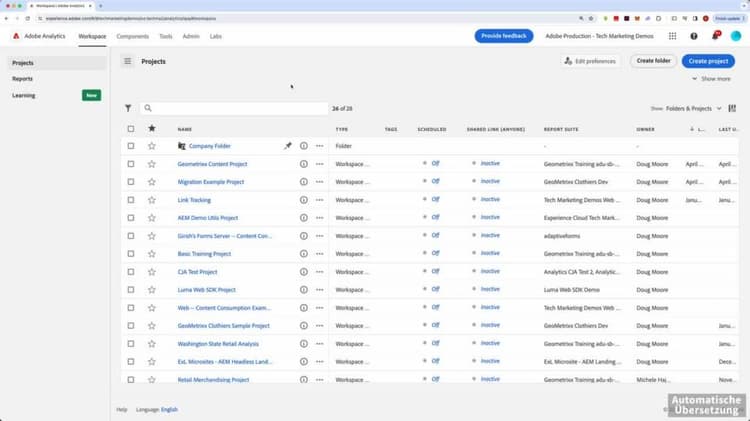Viewport: 750px width, 421px height.
Task: Open the Reports sidebar item
Action: [x=22, y=78]
